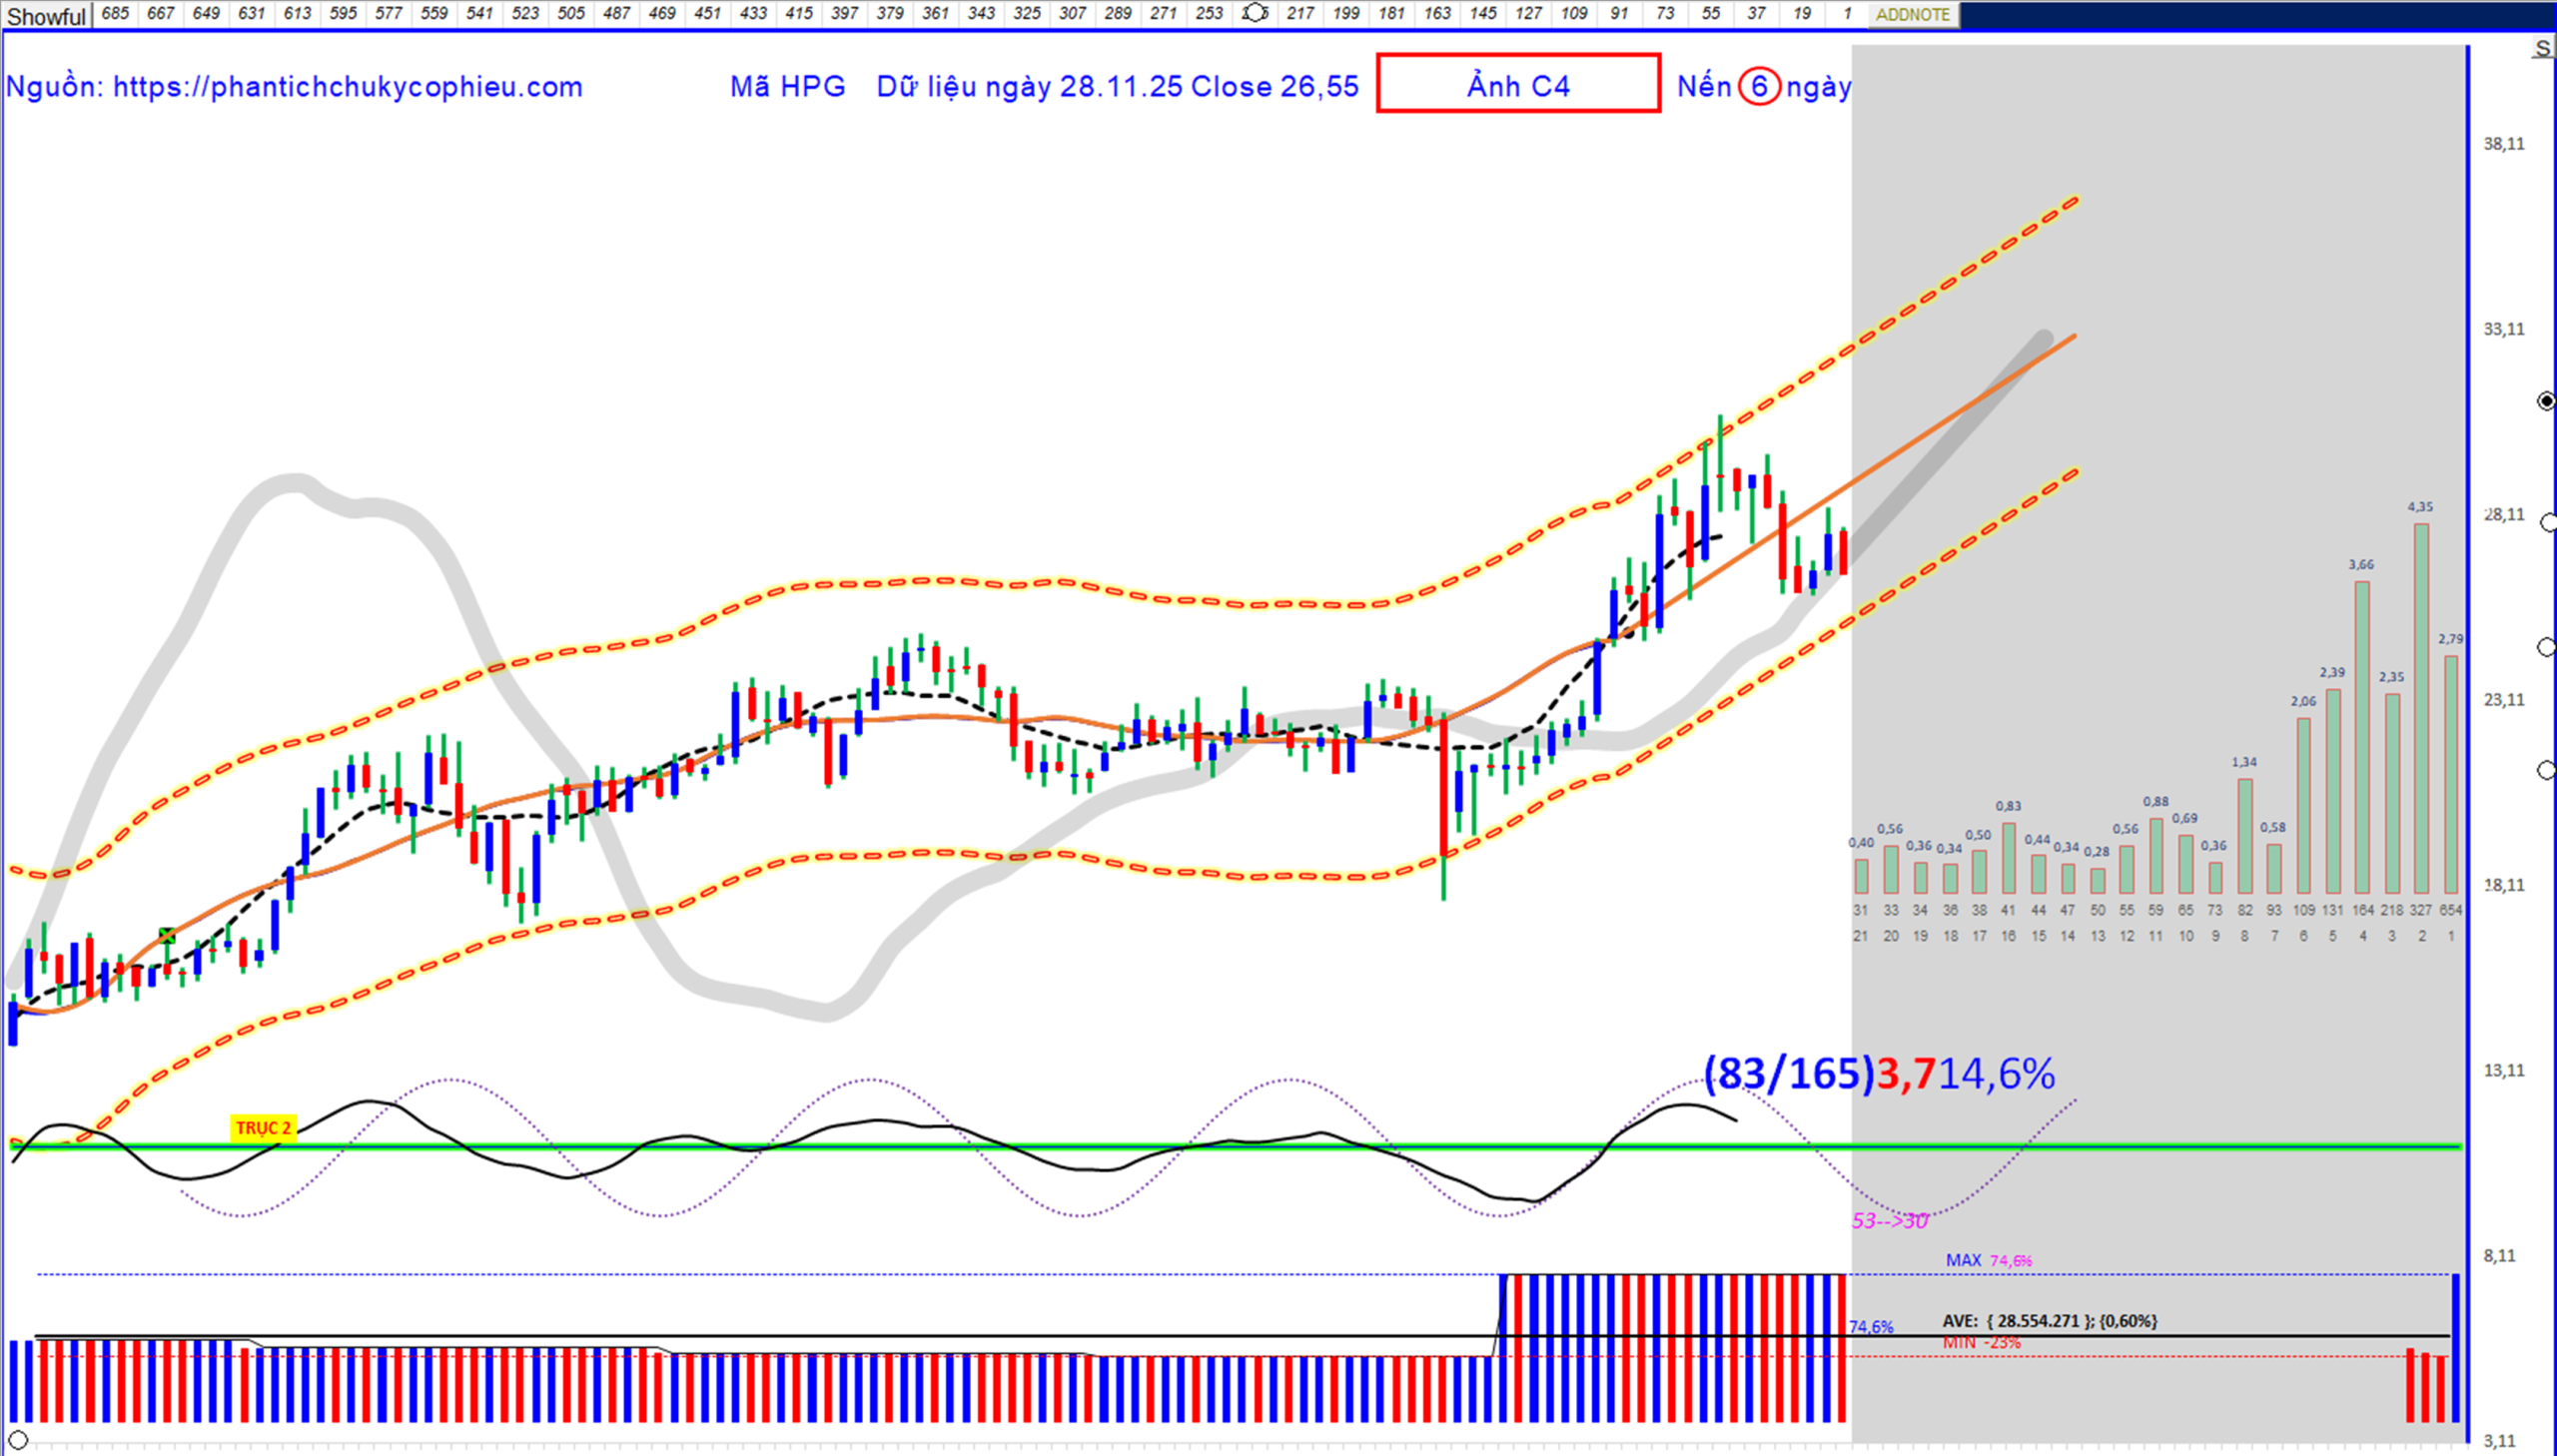Viewport: 2557px width, 1456px height.
Task: Click the yellow TRỤC 2 label
Action: 262,1128
